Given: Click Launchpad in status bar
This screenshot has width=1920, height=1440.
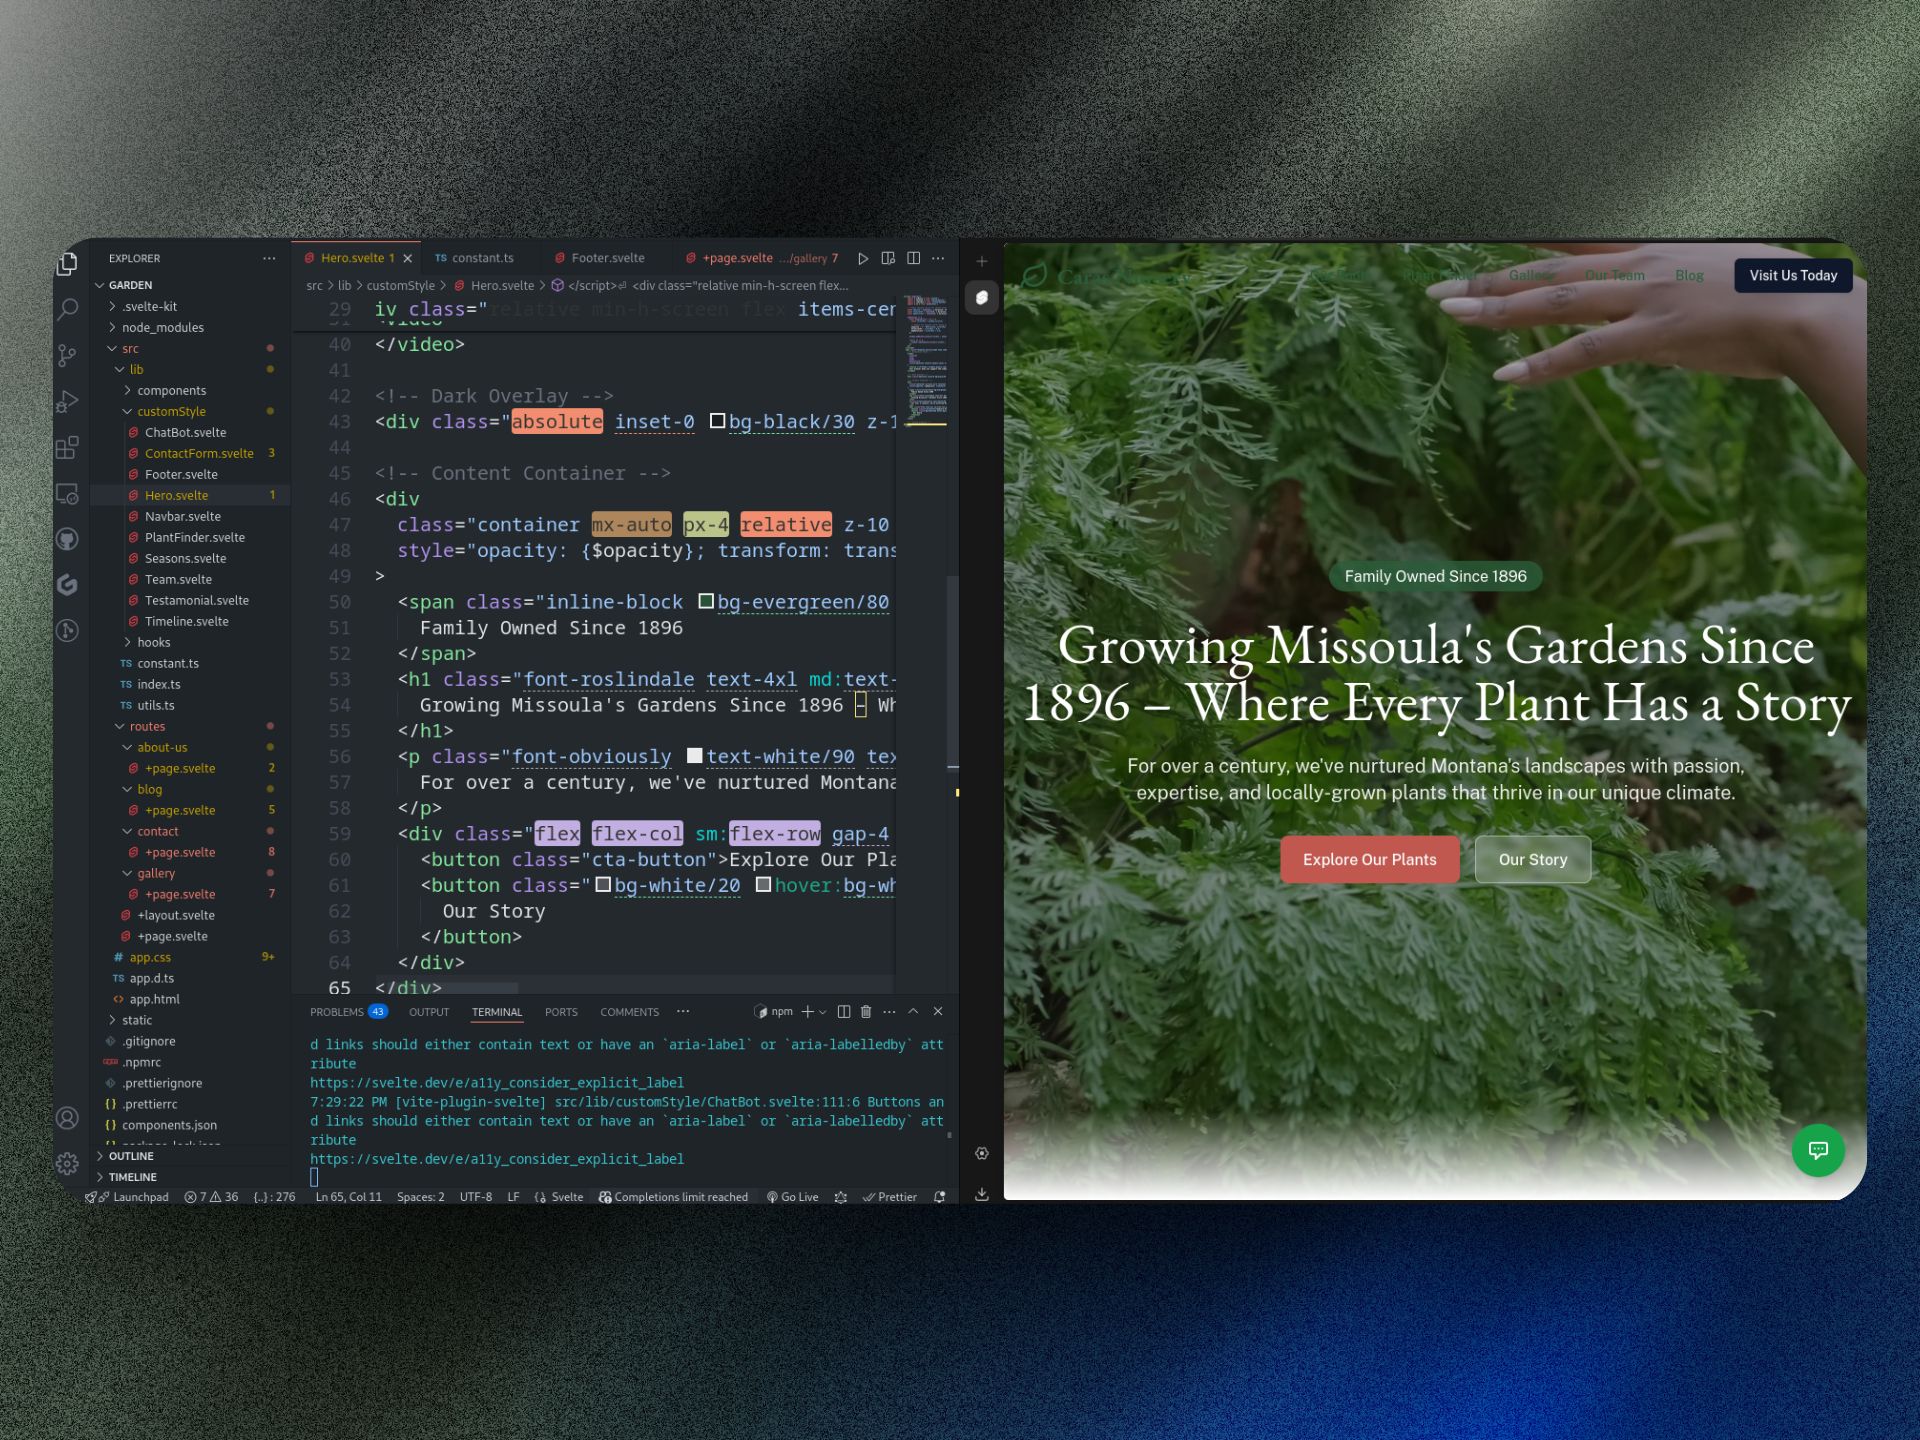Looking at the screenshot, I should pos(133,1197).
